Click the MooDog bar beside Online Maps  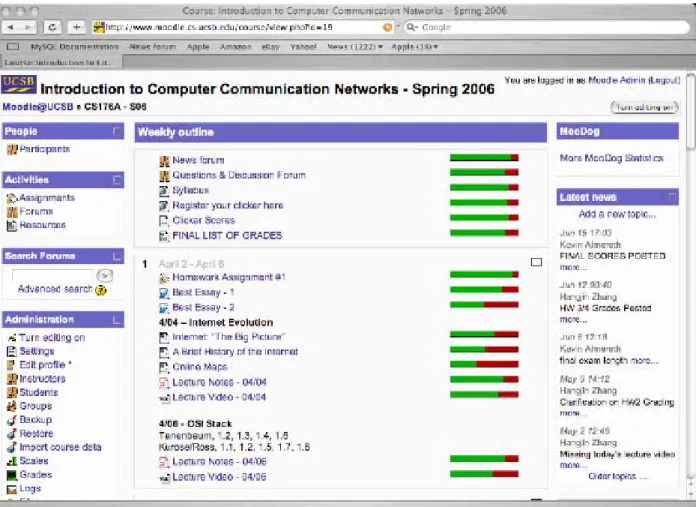484,364
